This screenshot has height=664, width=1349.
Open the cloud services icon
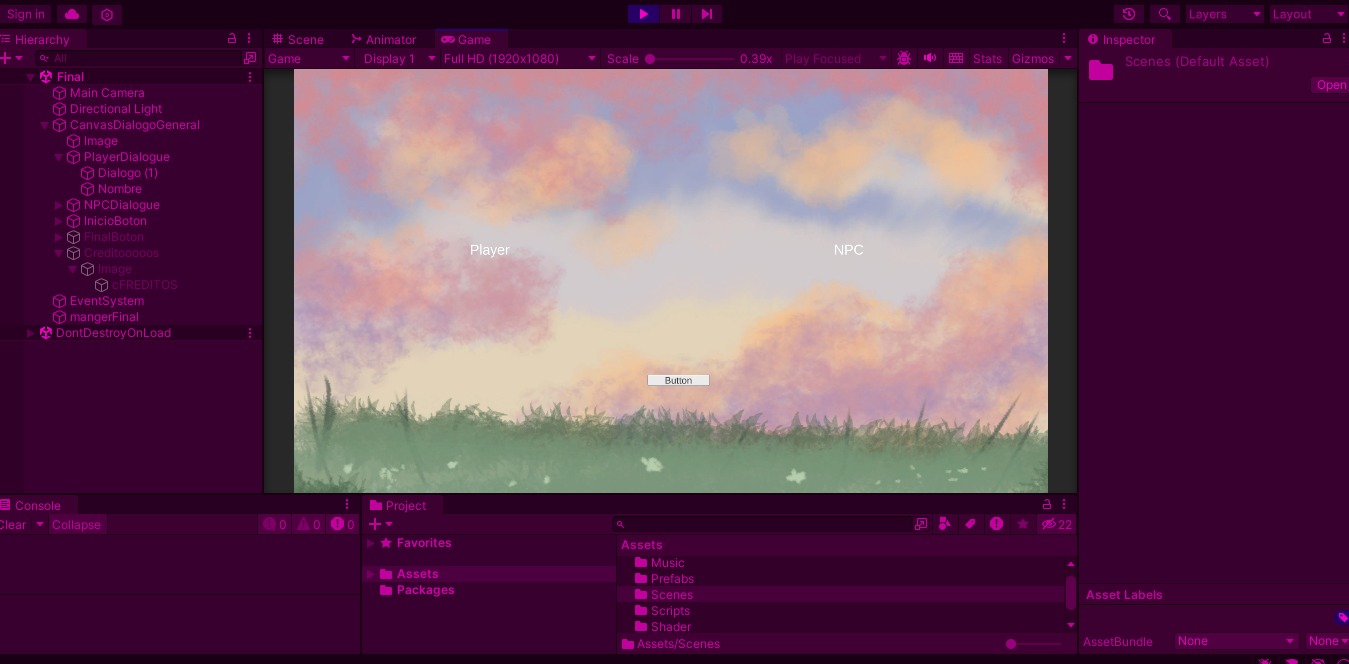click(72, 14)
